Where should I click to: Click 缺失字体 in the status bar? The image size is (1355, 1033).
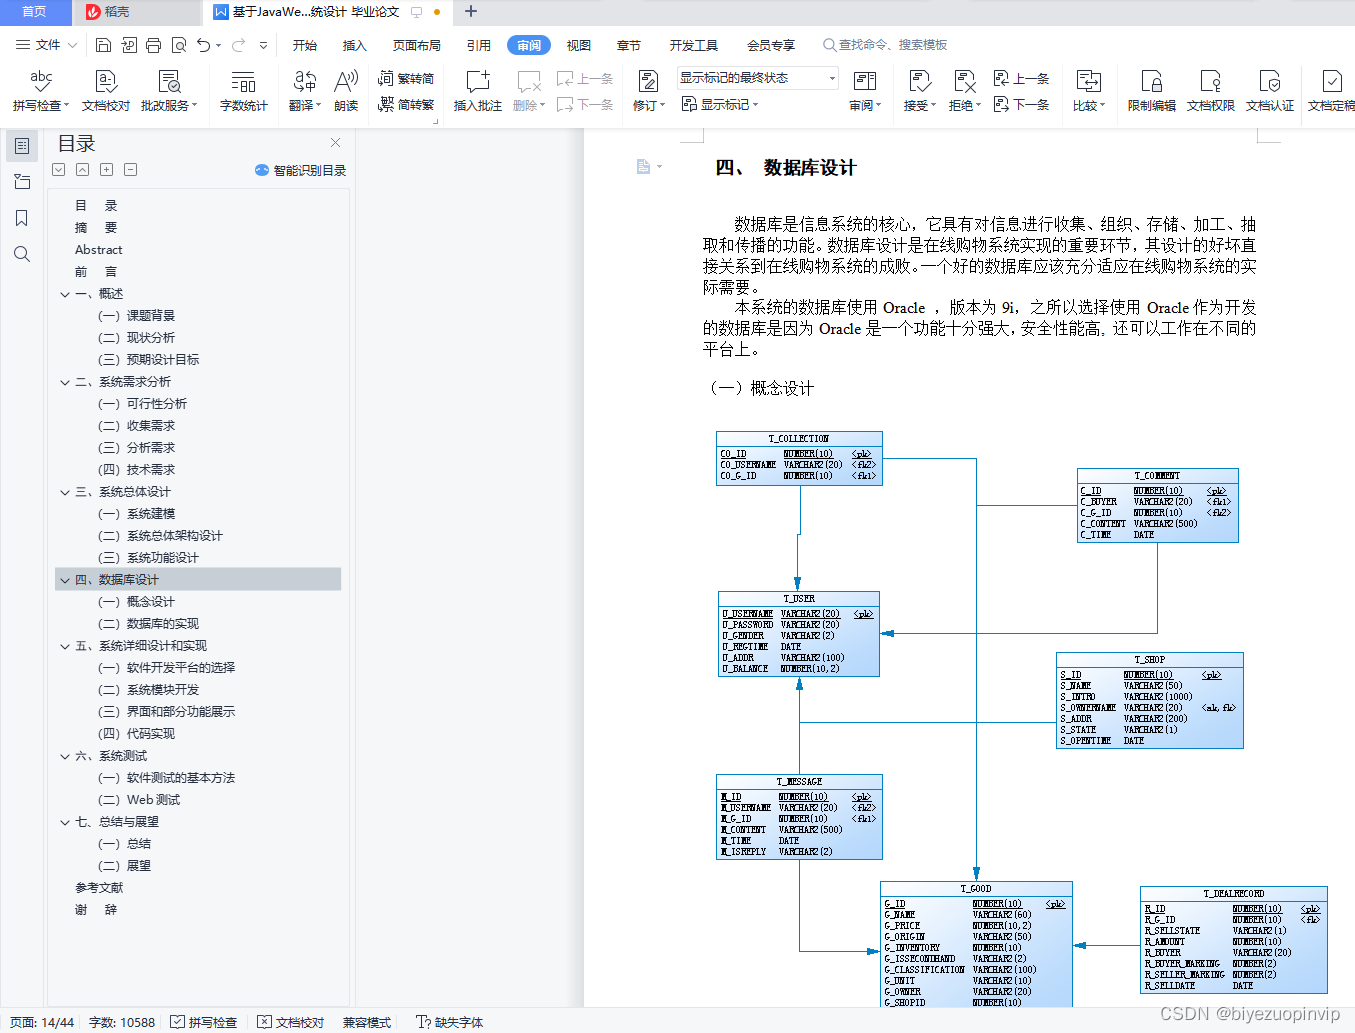pyautogui.click(x=450, y=1022)
